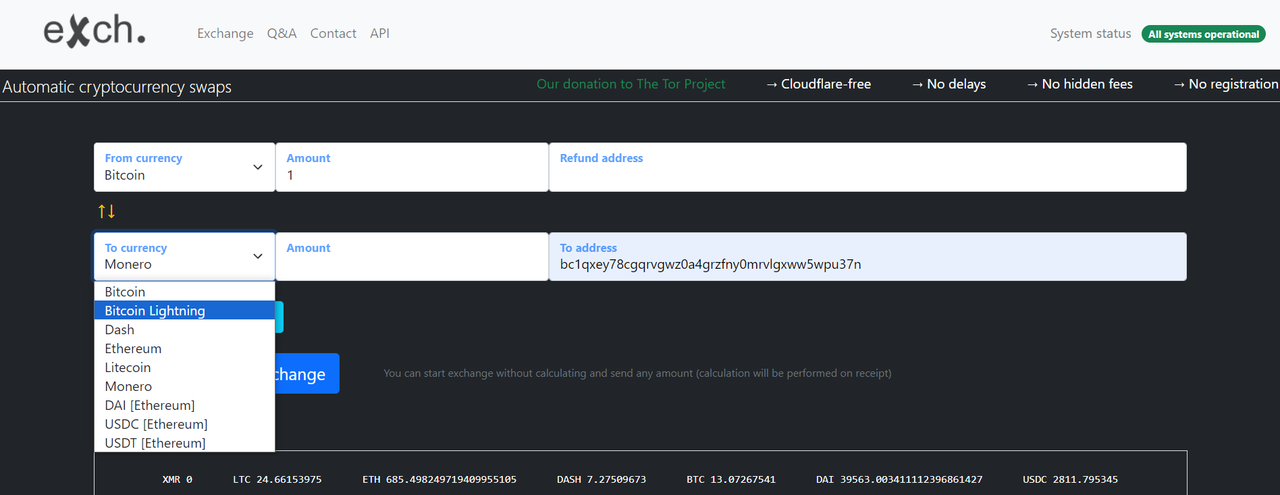
Task: Pick Ethereum in the dropdown list
Action: tap(184, 349)
